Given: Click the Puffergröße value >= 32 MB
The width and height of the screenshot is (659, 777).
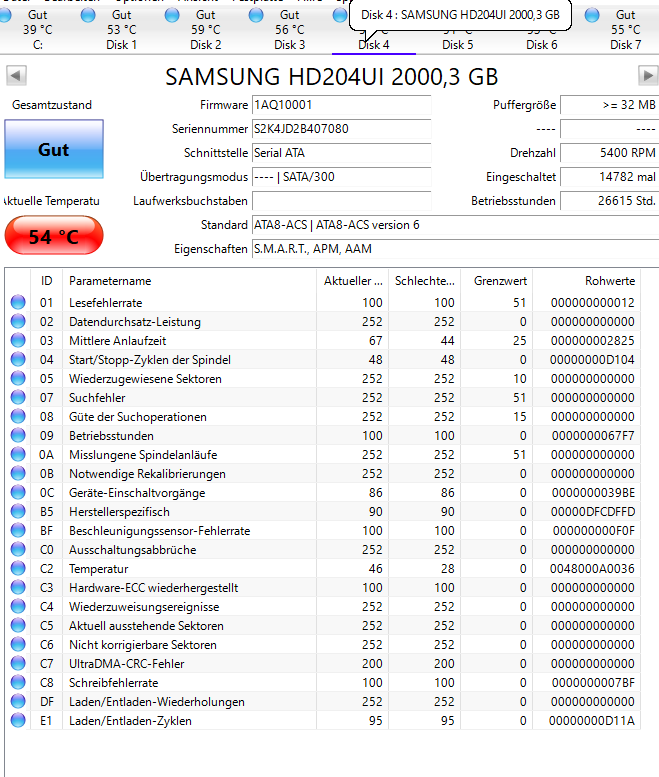Looking at the screenshot, I should [609, 105].
